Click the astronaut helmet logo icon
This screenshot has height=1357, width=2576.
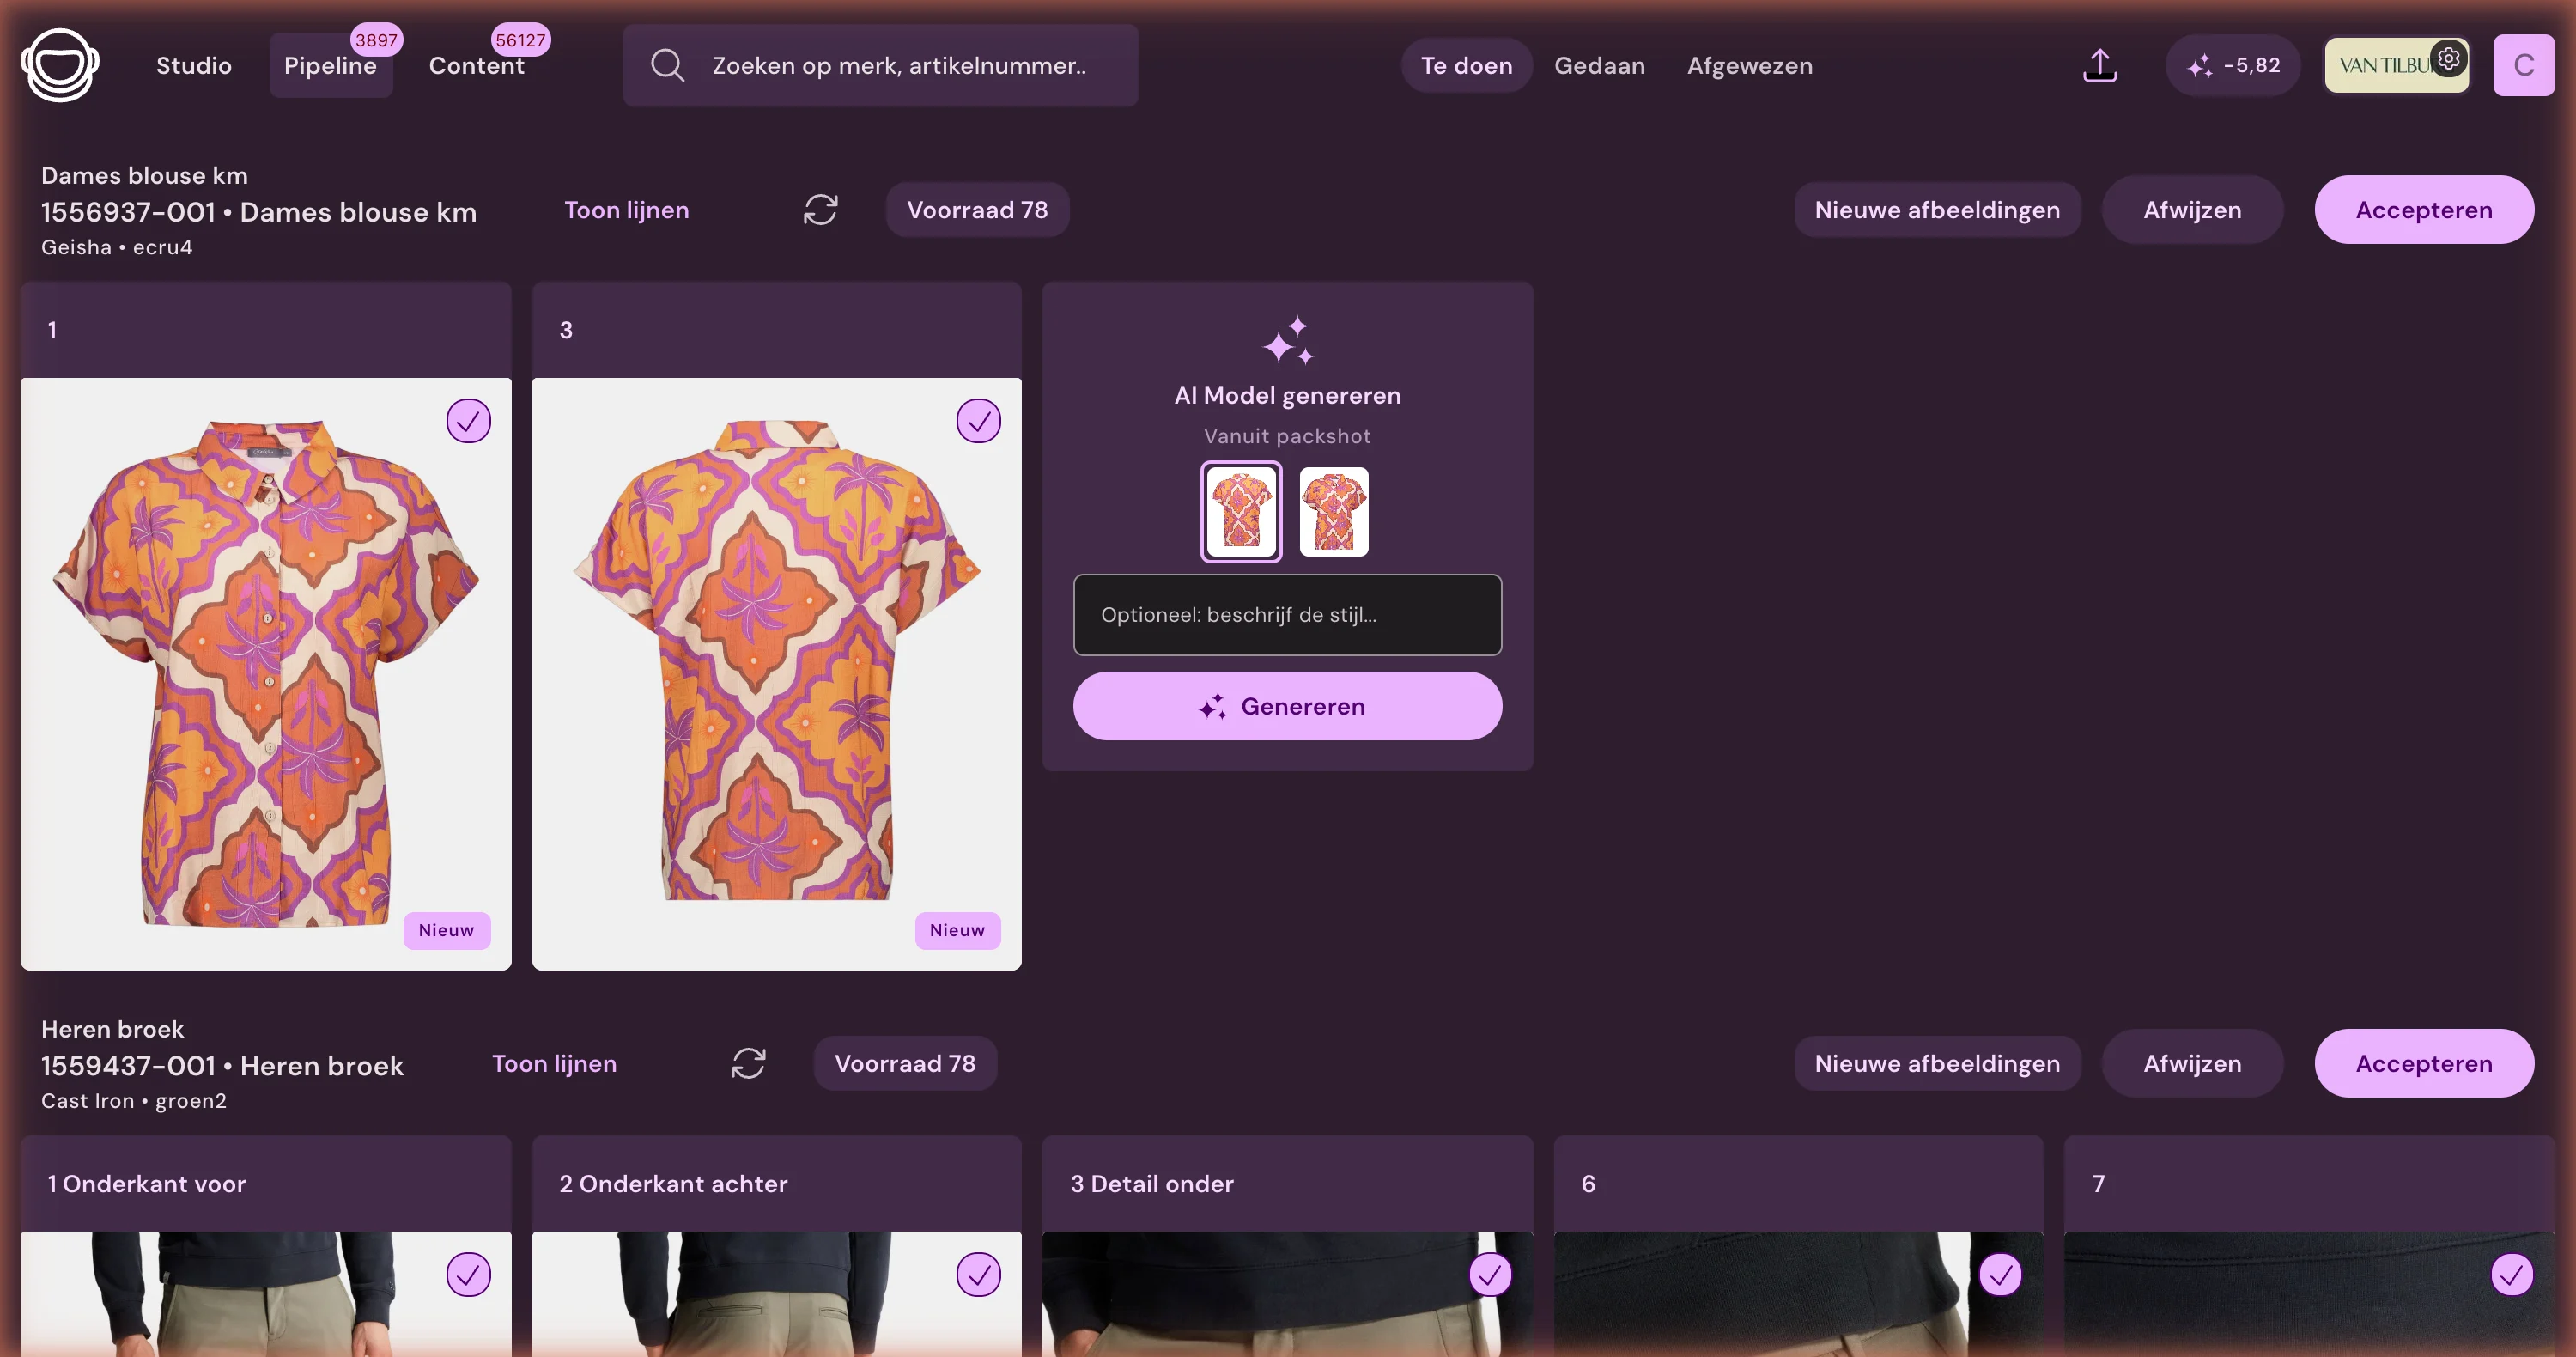click(60, 65)
